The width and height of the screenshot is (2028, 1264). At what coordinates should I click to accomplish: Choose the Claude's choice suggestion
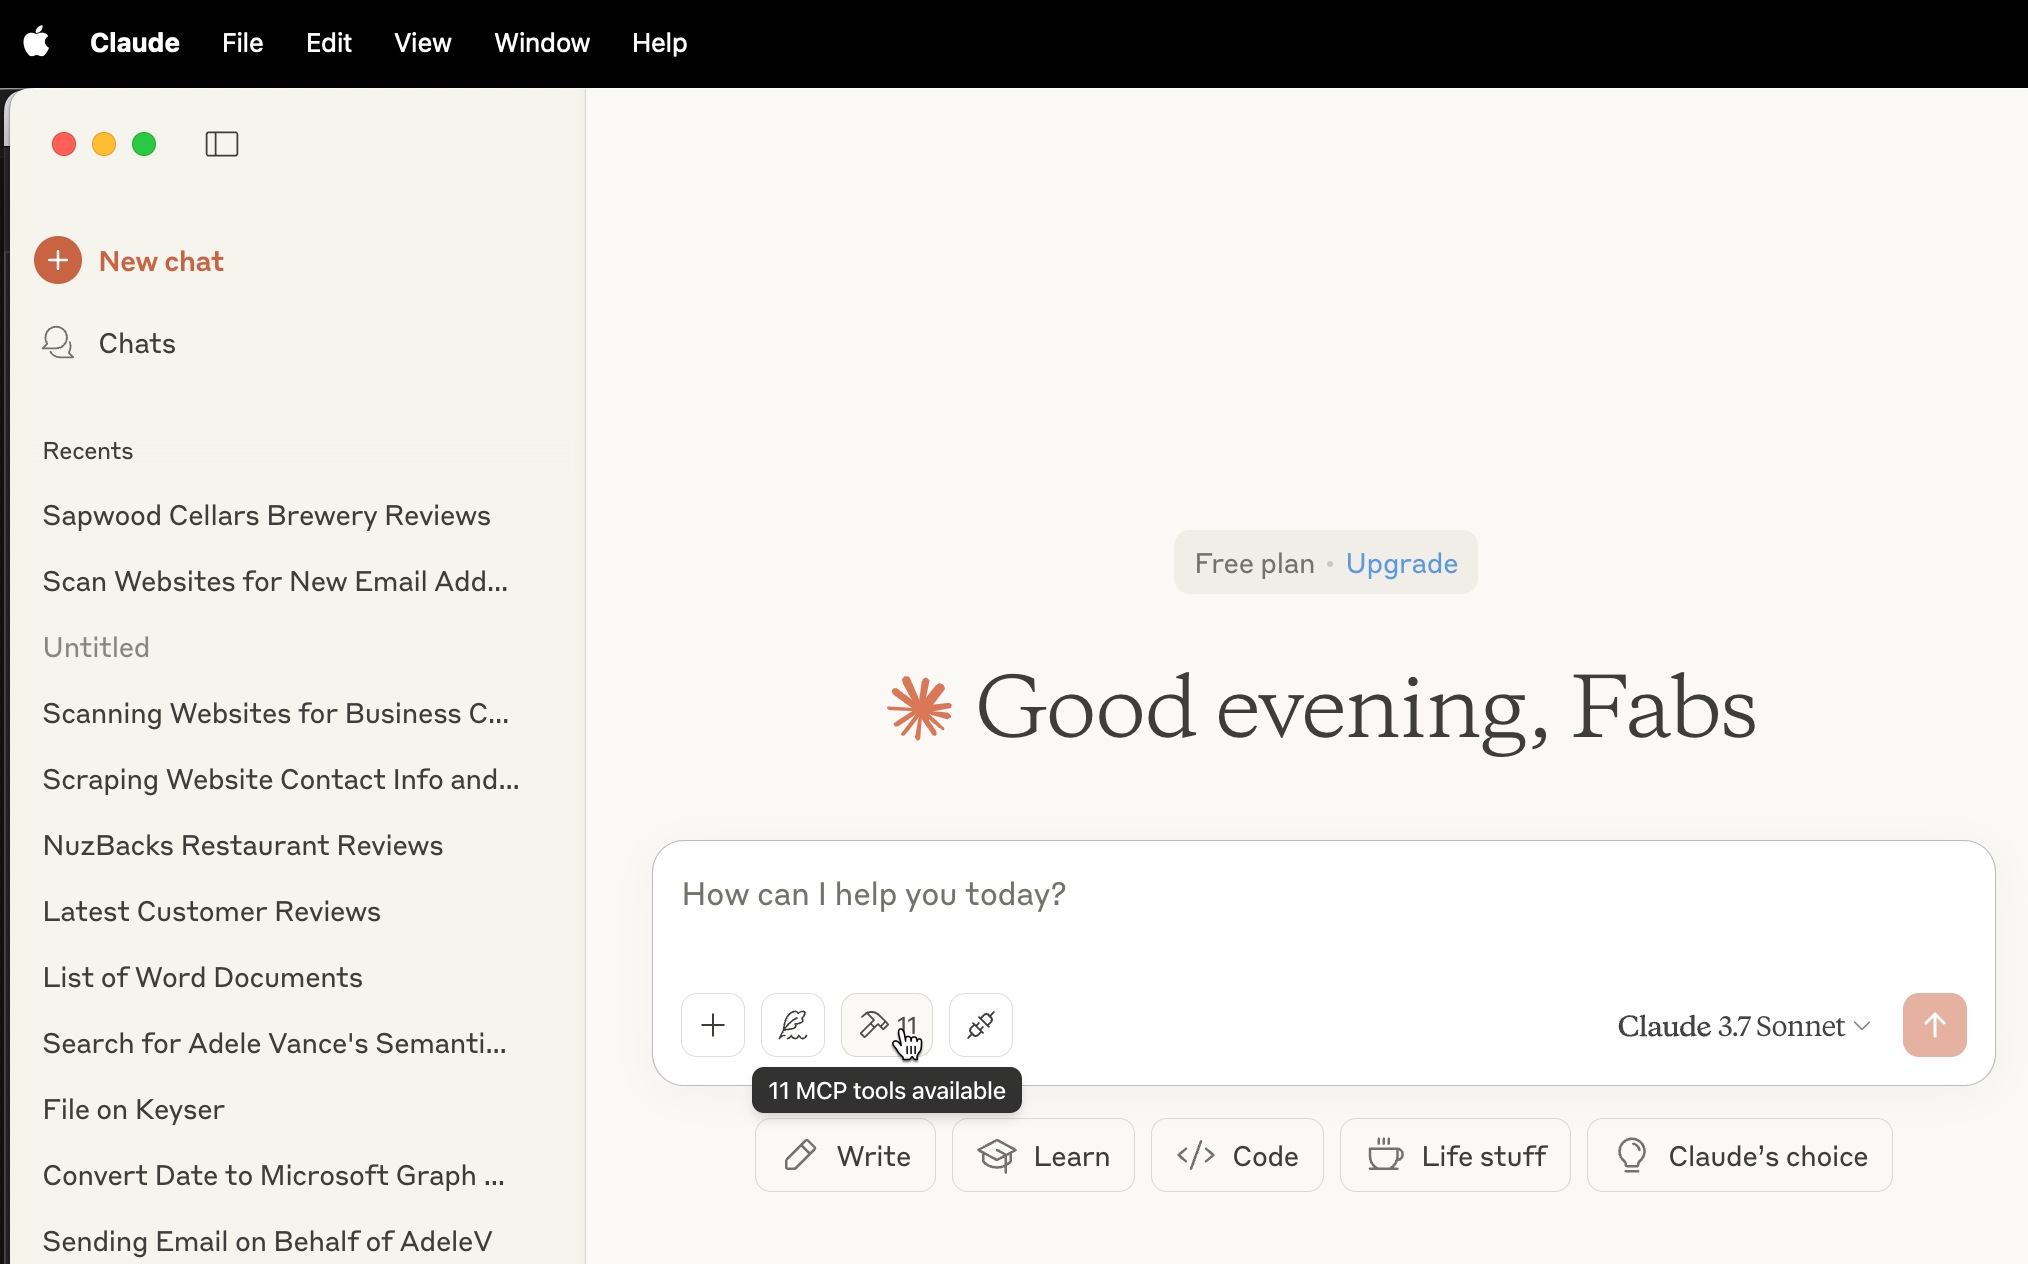1740,1155
